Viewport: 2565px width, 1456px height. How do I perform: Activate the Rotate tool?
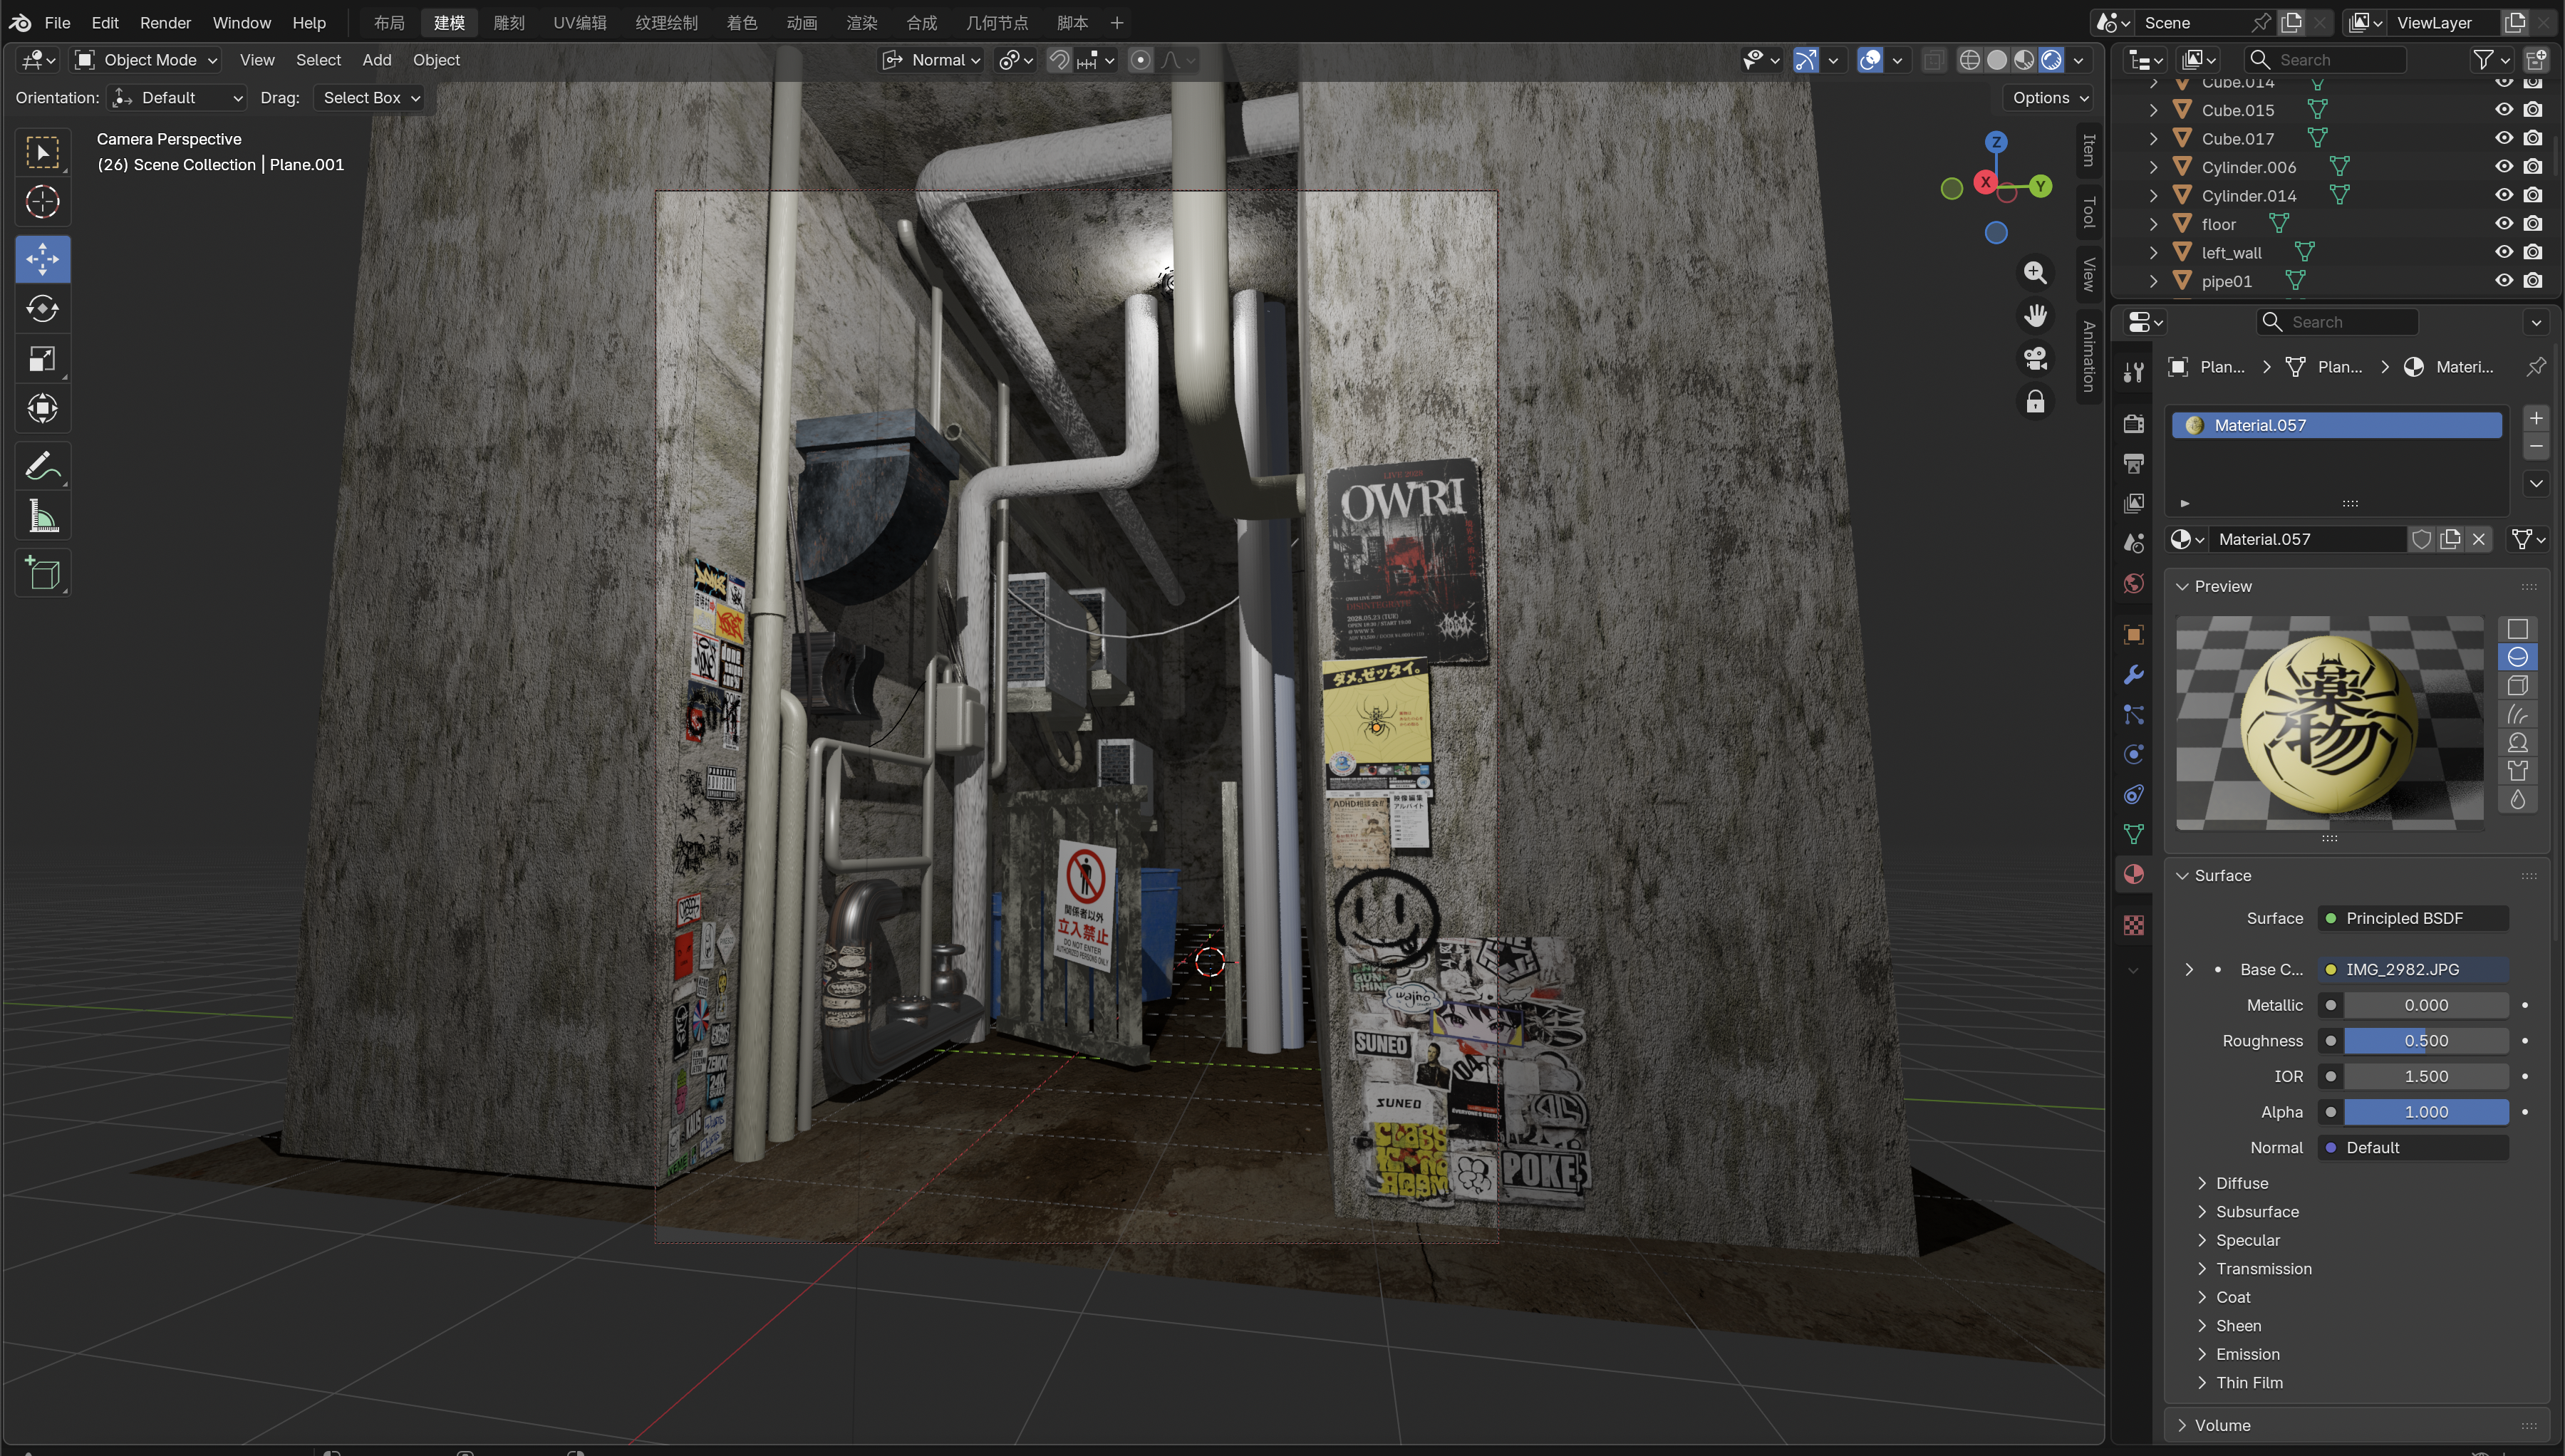(42, 309)
